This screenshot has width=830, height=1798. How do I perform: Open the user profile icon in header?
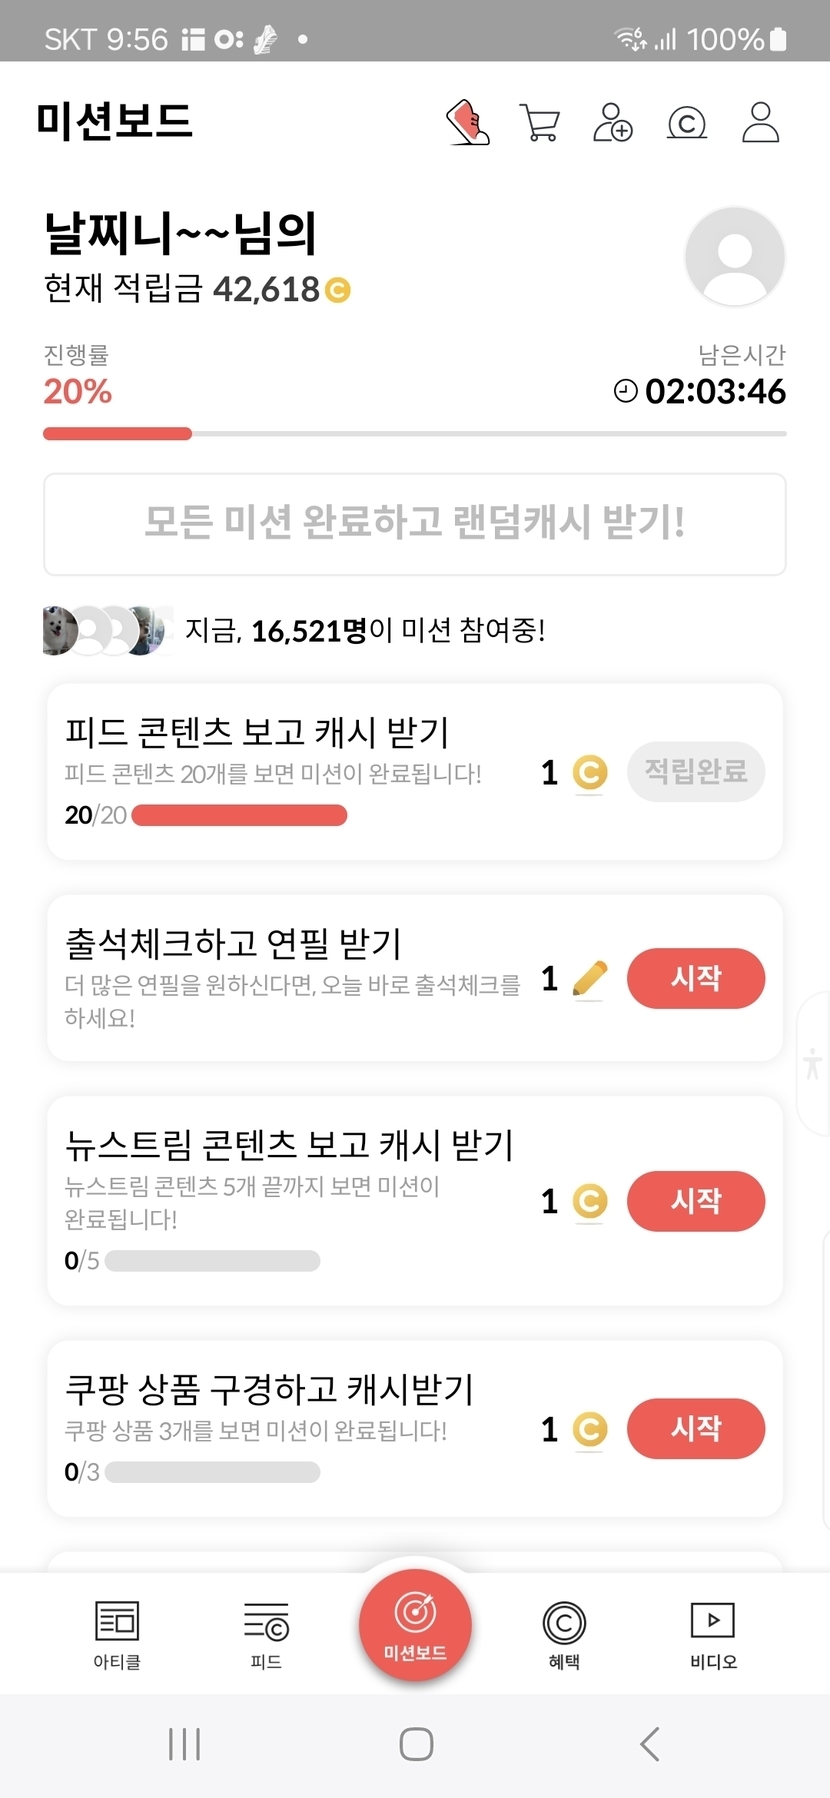[x=760, y=123]
